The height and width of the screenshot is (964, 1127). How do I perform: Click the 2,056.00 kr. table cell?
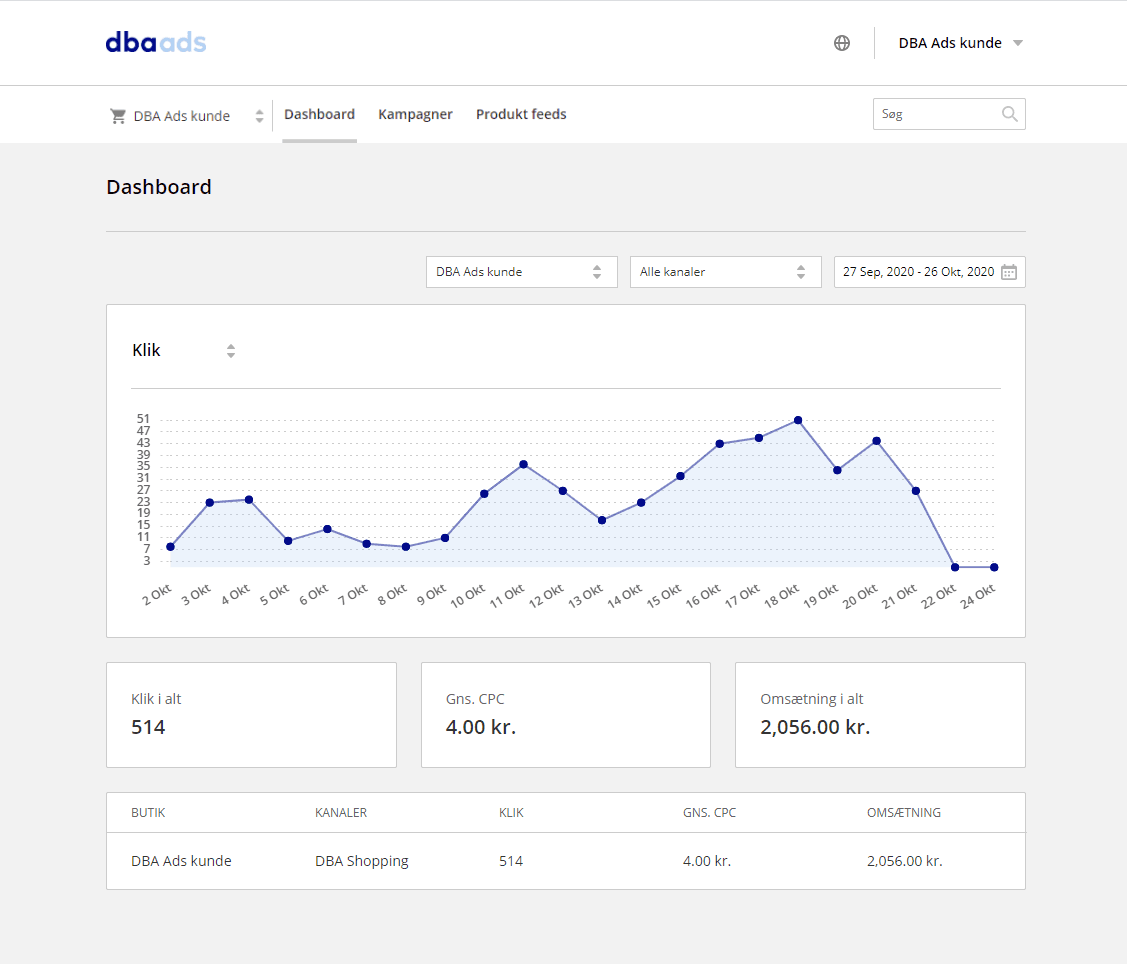904,860
